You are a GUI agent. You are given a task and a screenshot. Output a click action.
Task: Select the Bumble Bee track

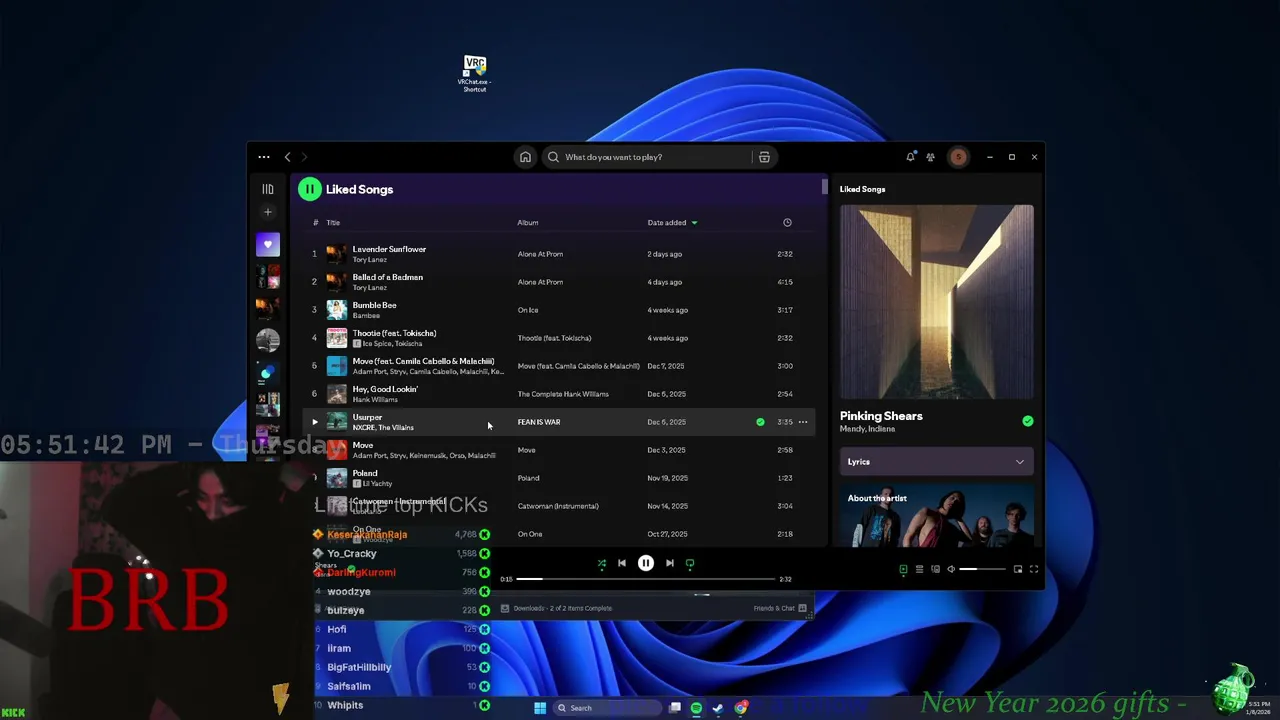(x=560, y=310)
